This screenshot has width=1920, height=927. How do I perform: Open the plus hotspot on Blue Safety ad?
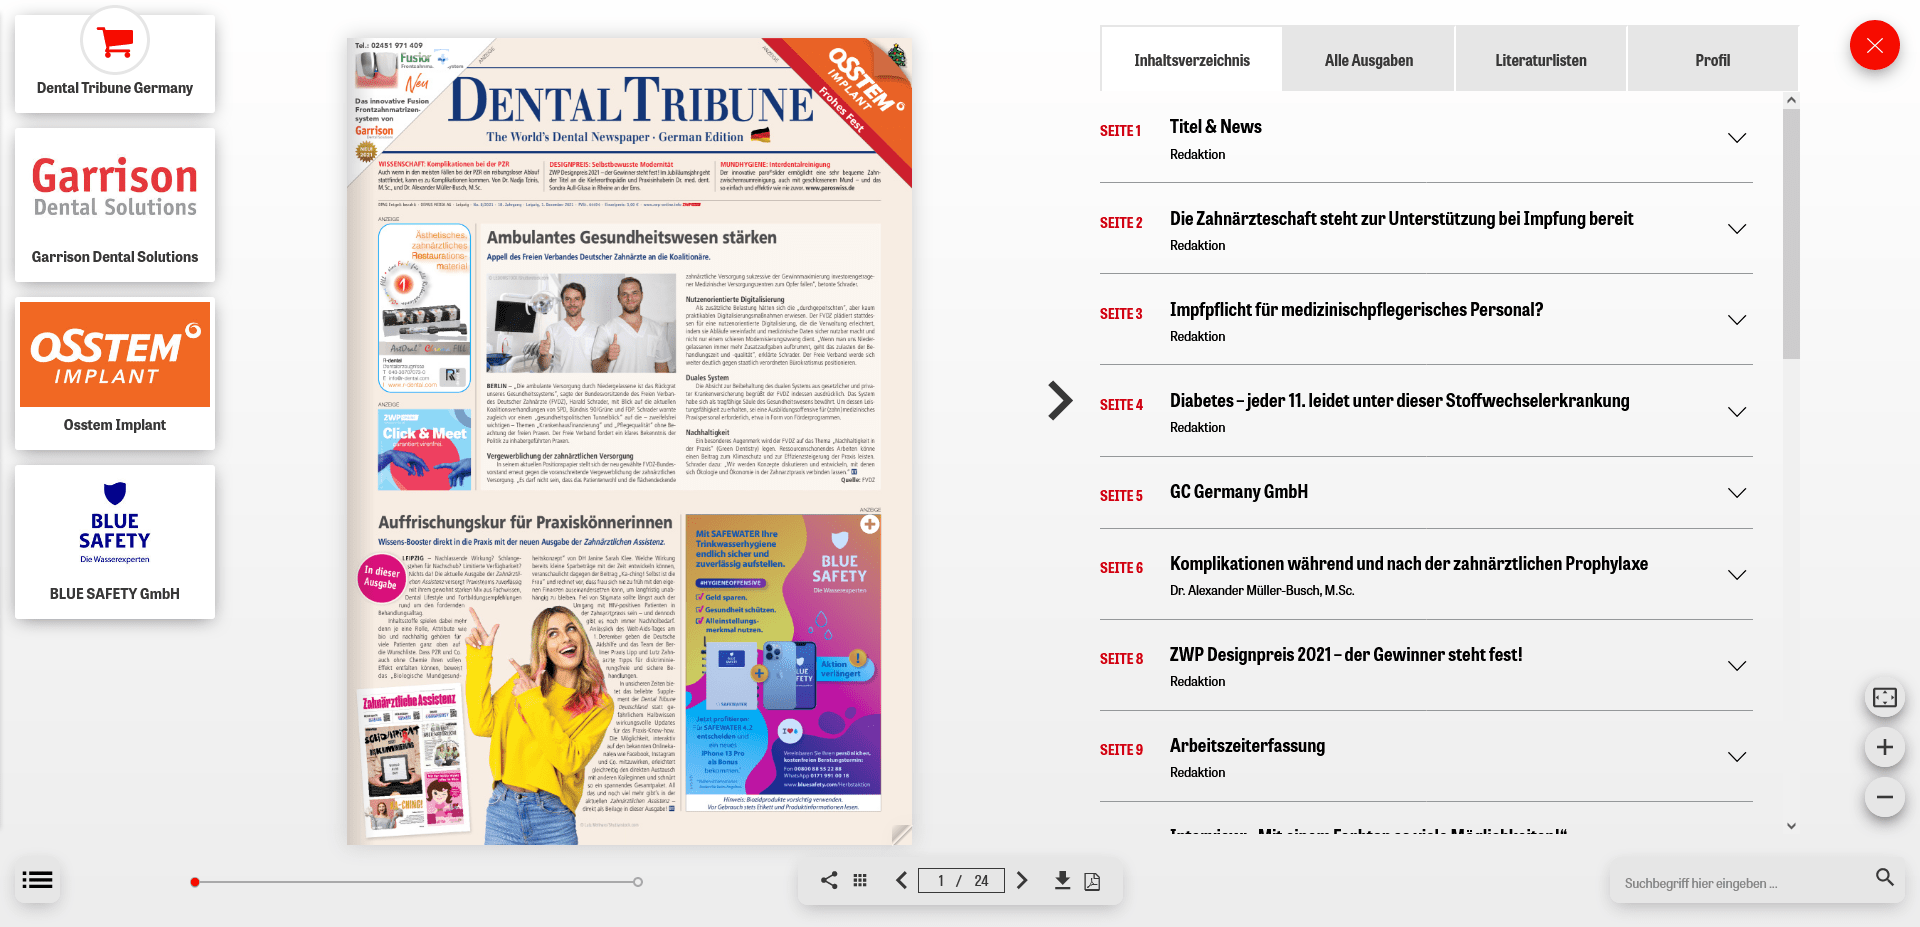click(x=870, y=524)
